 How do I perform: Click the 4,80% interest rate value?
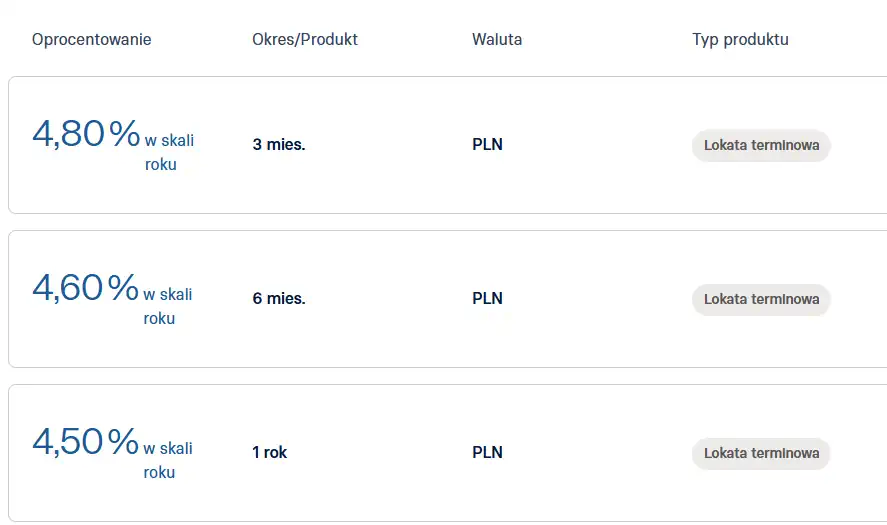click(x=86, y=134)
